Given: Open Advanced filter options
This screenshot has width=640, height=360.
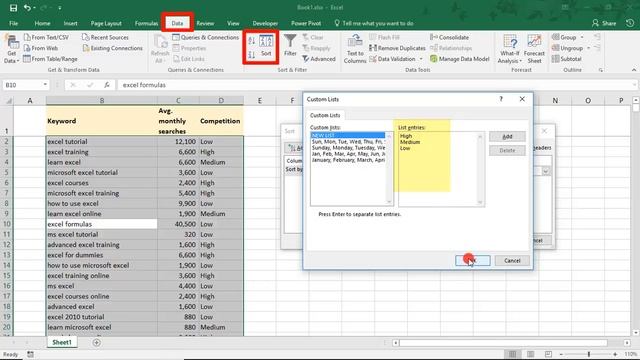Looking at the screenshot, I should [319, 59].
